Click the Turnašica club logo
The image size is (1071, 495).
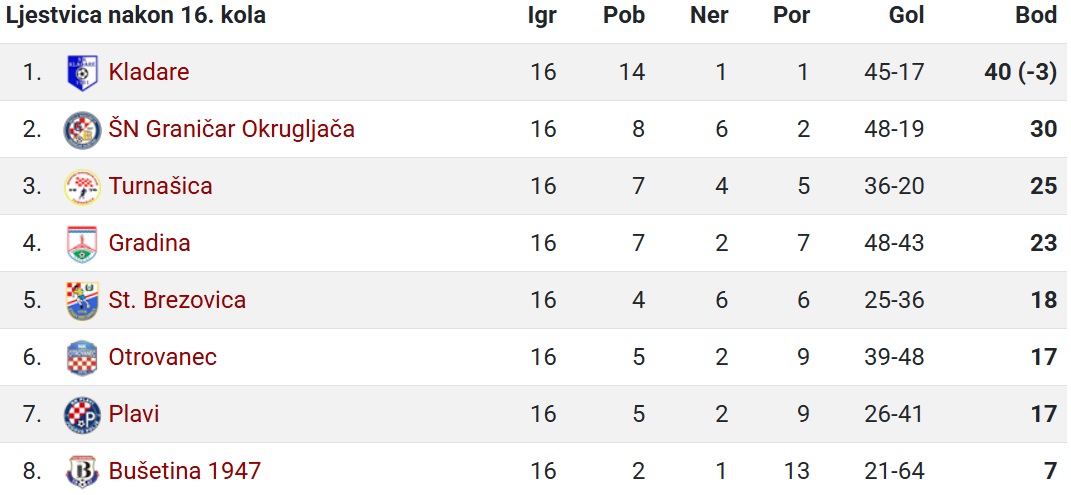tap(82, 186)
